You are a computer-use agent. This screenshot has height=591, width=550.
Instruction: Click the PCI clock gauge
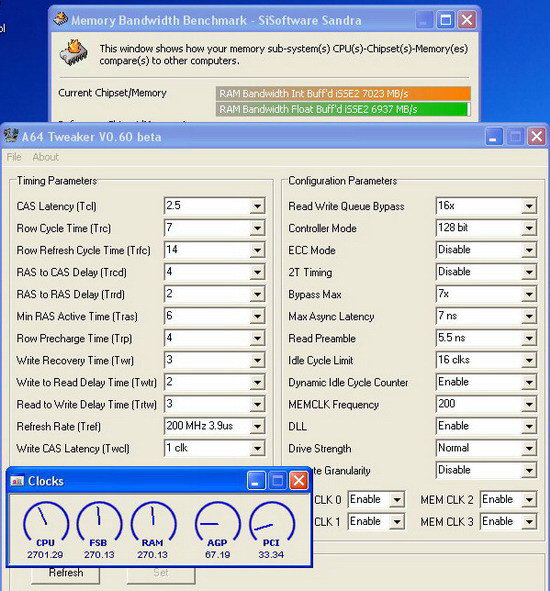(272, 521)
